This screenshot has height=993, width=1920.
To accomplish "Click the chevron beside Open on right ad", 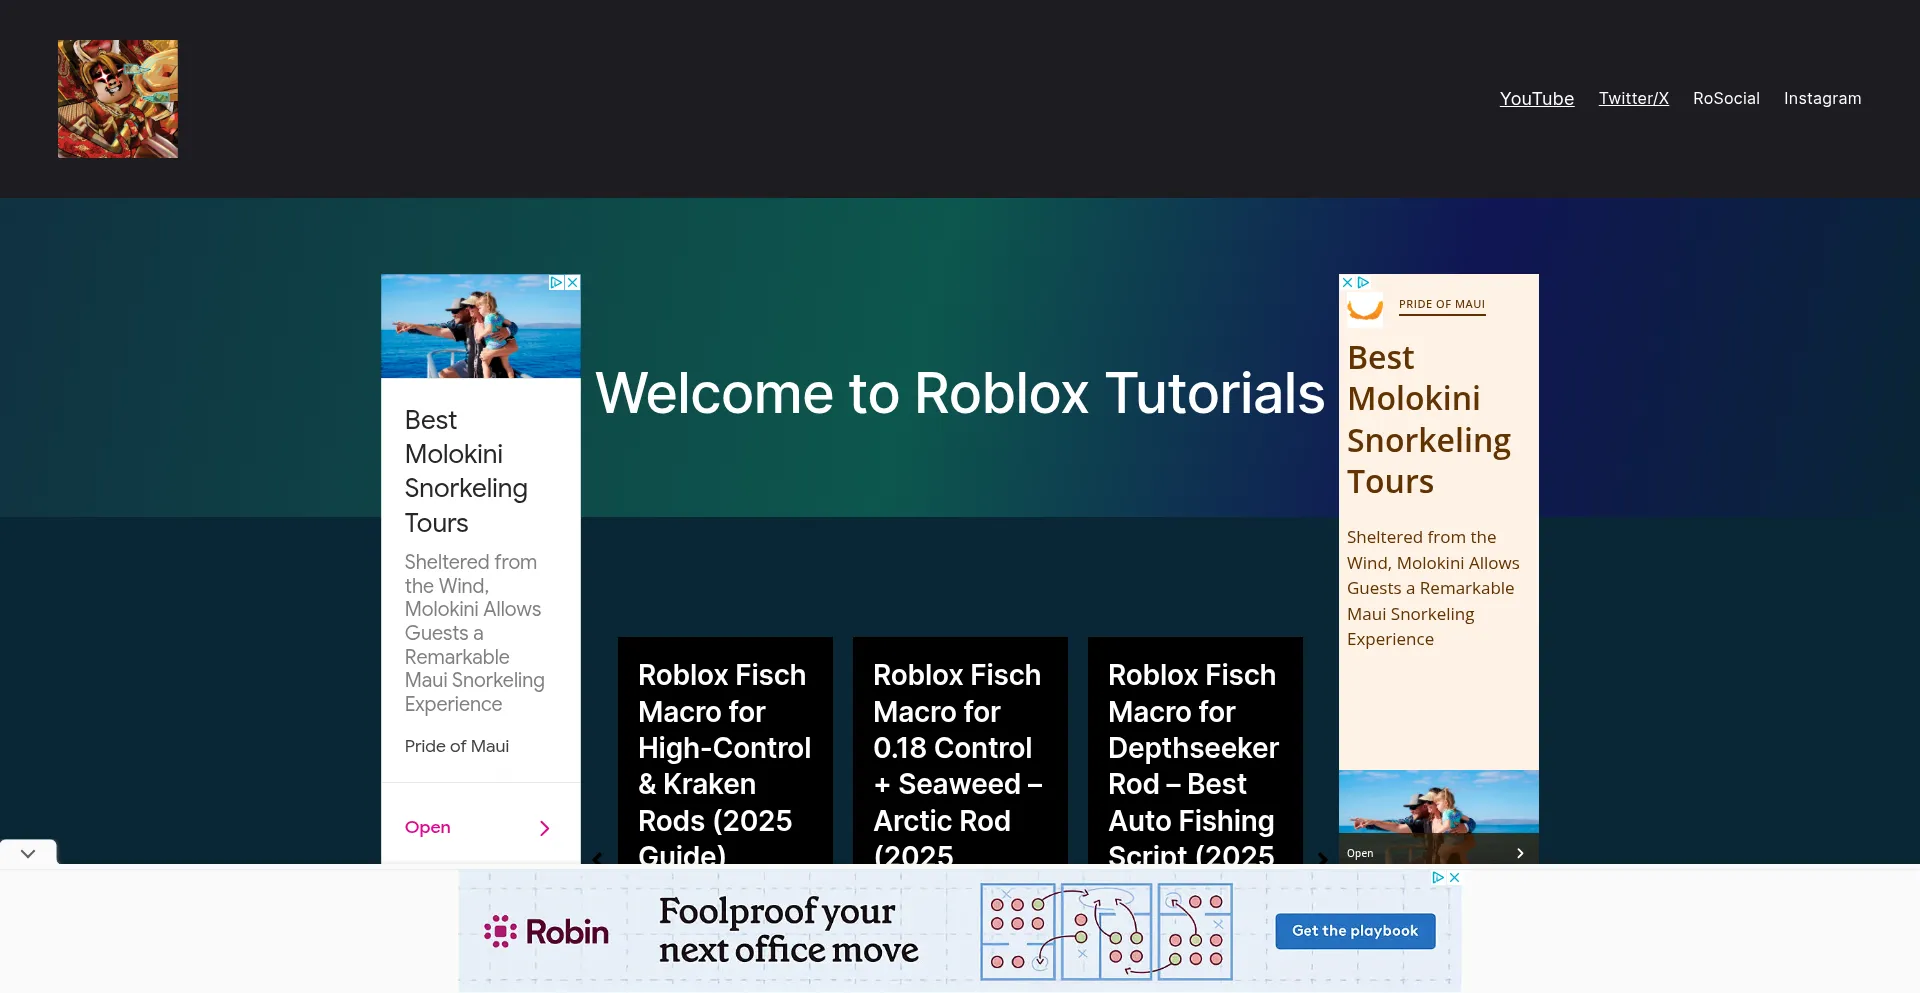I will [x=1519, y=853].
